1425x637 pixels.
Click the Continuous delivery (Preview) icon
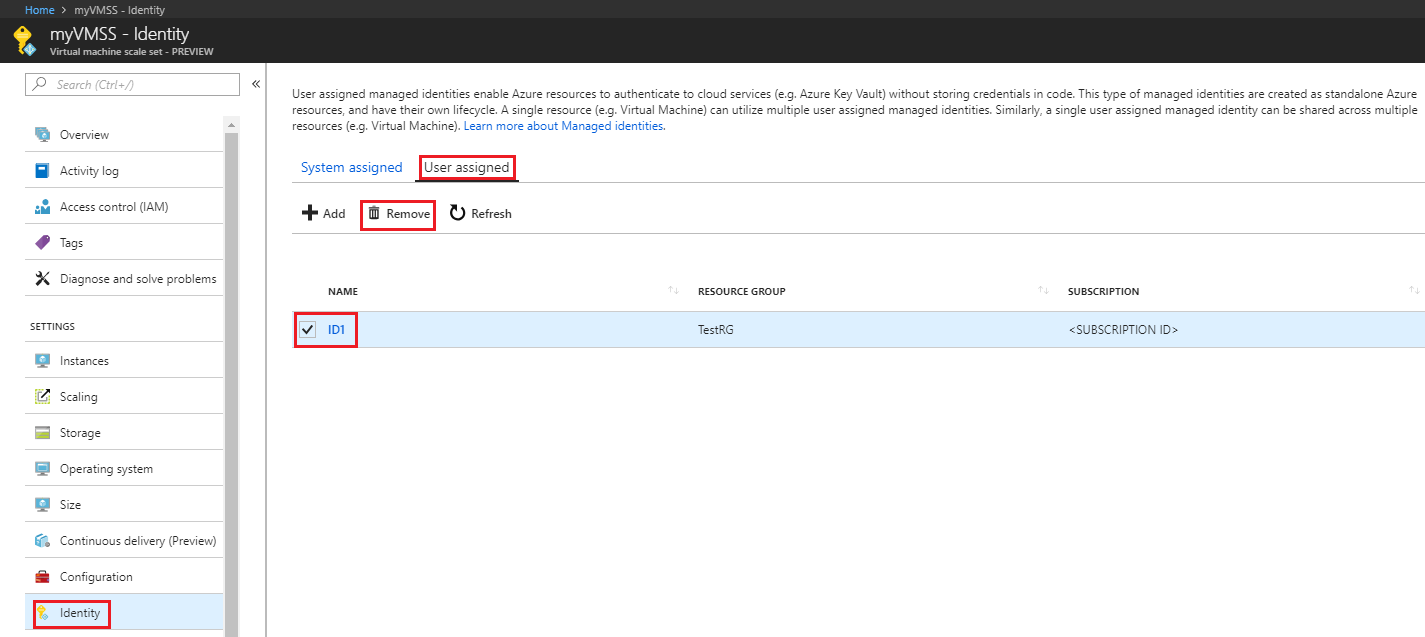click(42, 541)
